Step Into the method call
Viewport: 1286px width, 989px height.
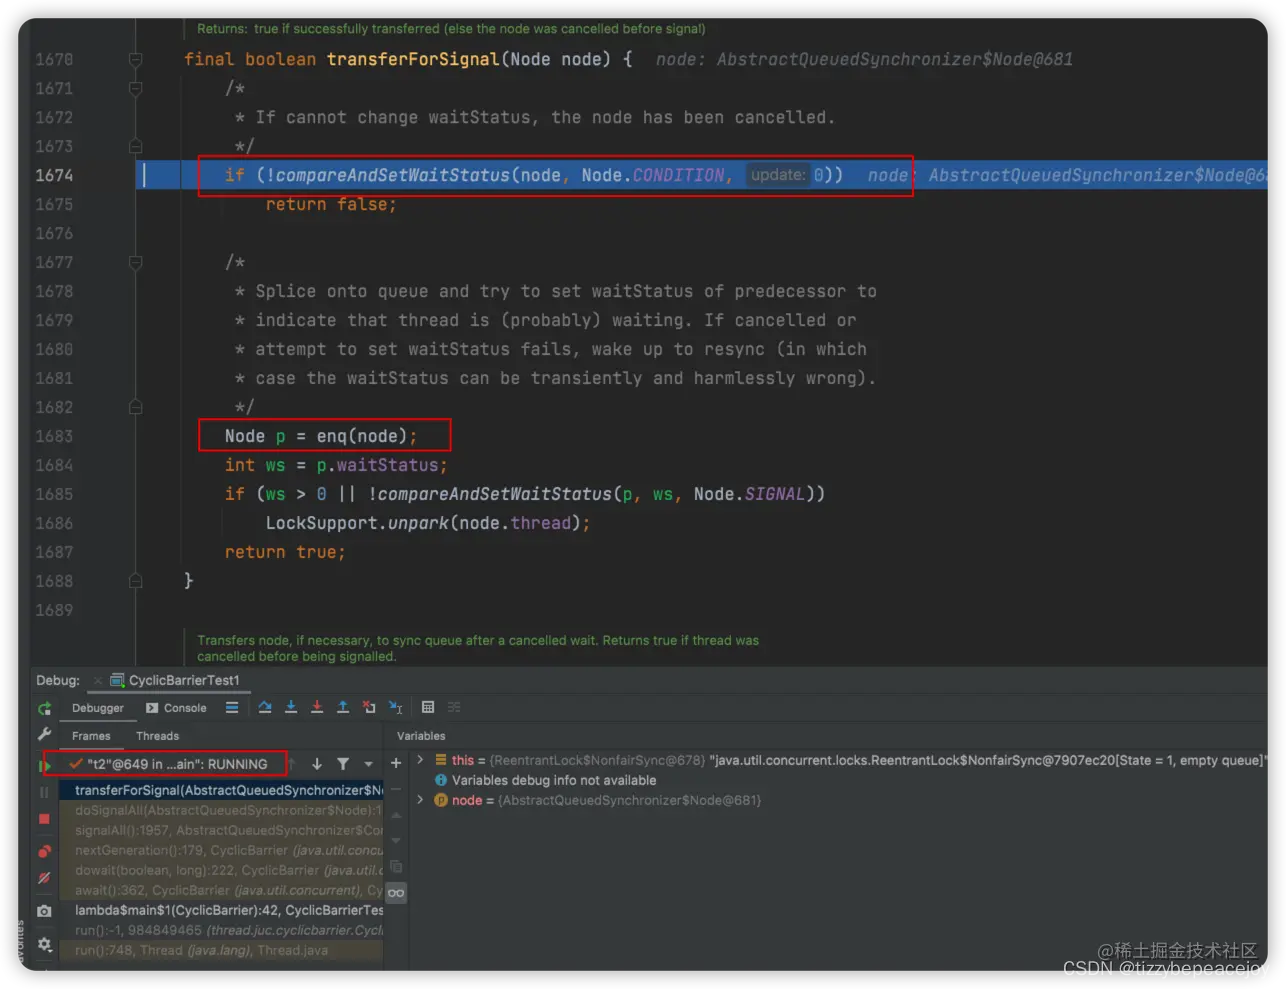tap(291, 708)
